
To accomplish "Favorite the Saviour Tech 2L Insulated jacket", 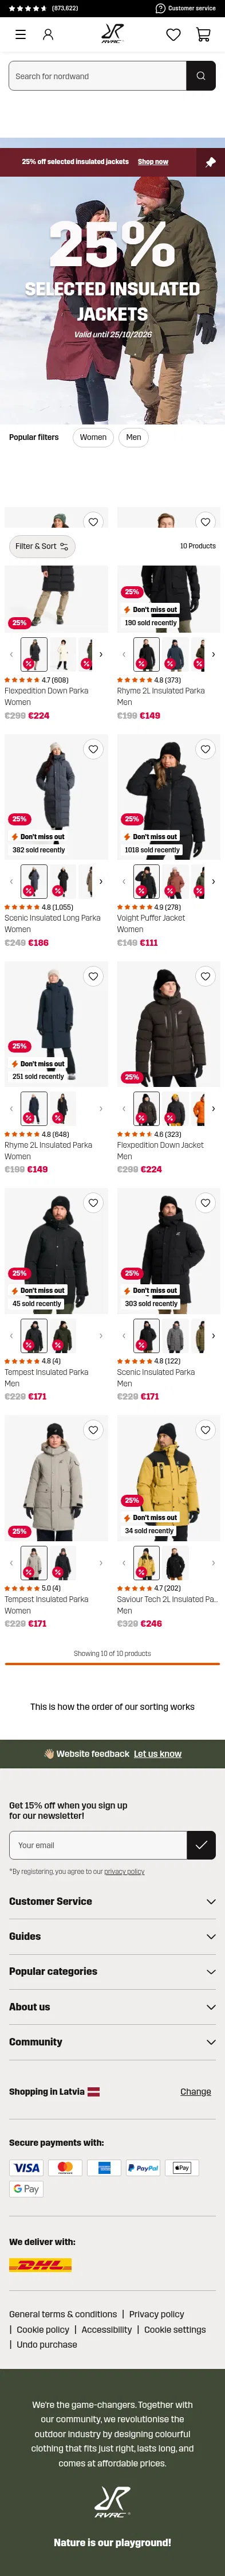I will (205, 1430).
